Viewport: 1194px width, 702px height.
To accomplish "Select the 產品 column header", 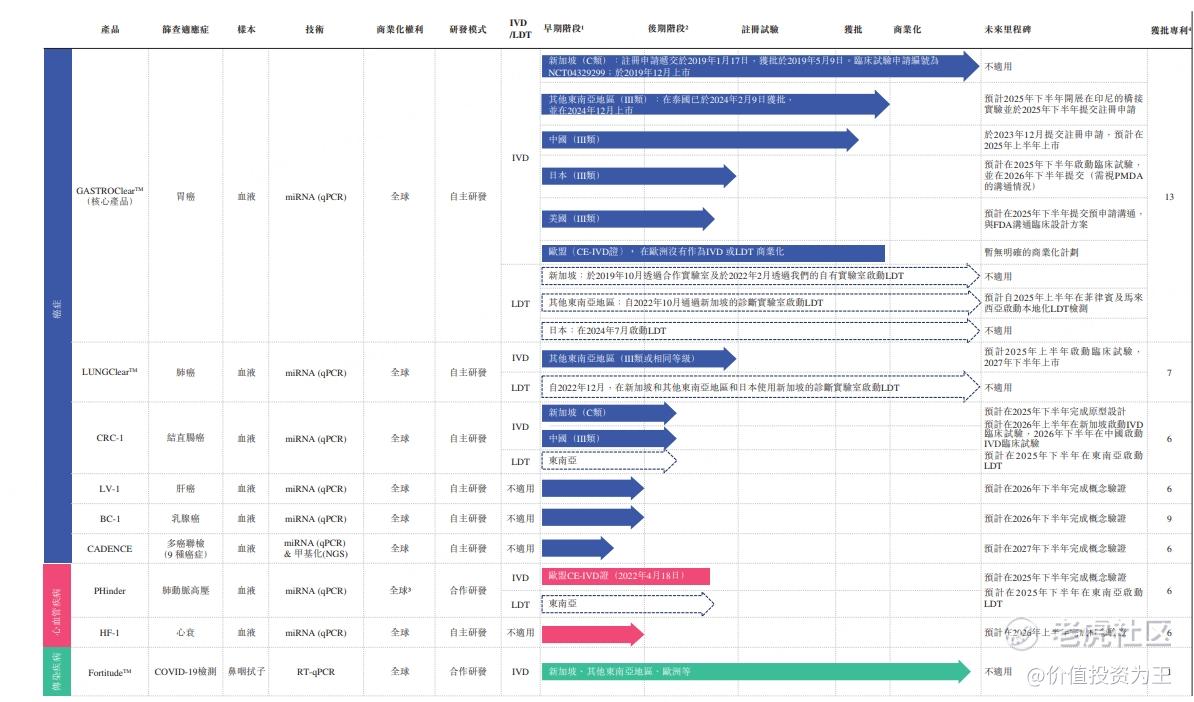I will [x=110, y=28].
